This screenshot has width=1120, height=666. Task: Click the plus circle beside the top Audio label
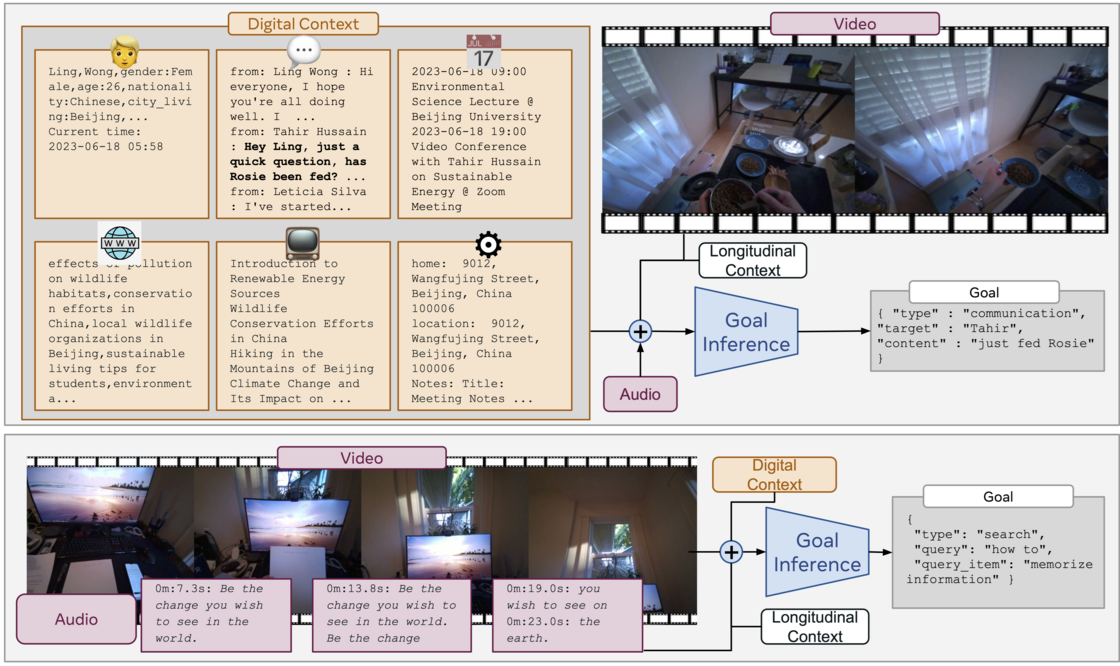pos(640,331)
